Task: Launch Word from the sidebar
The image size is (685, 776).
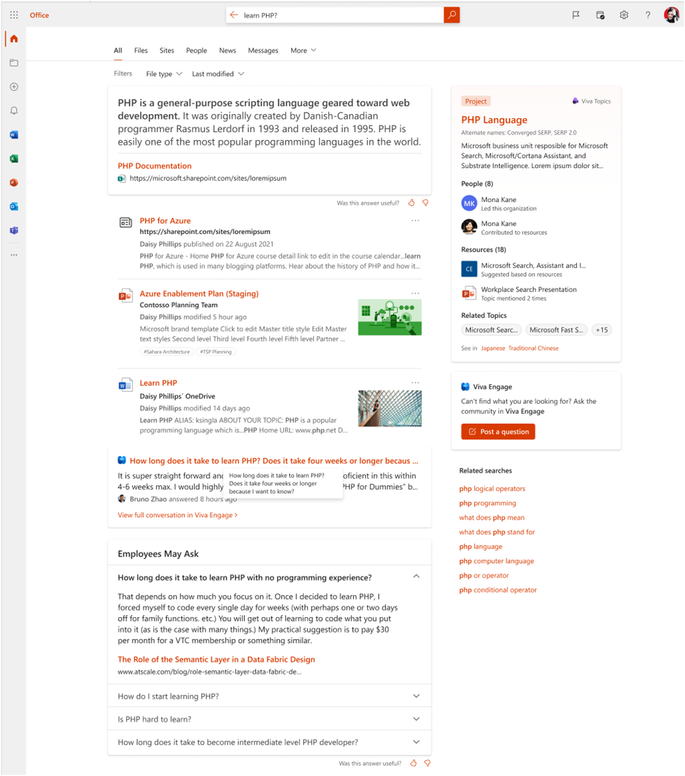Action: [x=14, y=135]
